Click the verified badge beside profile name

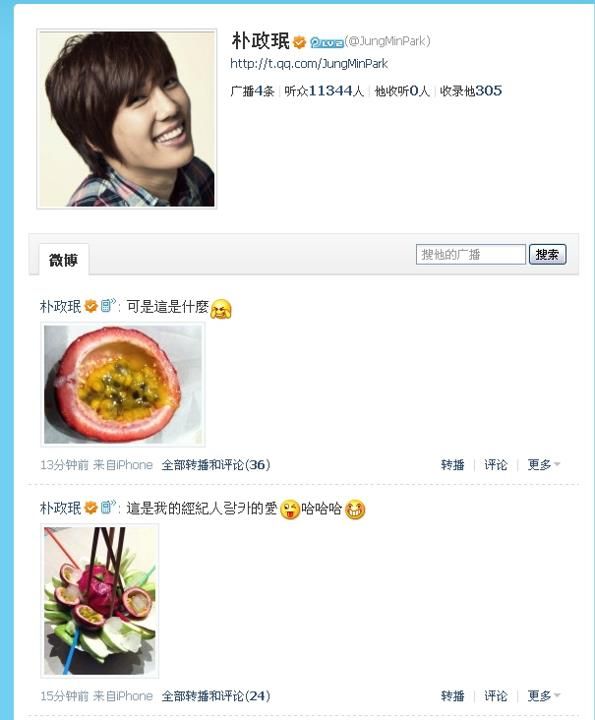click(x=299, y=42)
